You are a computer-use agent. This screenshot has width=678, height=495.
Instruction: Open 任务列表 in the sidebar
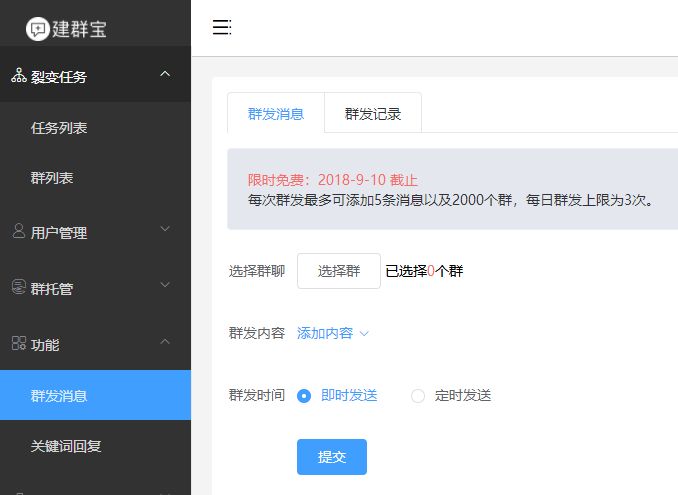tap(95, 128)
